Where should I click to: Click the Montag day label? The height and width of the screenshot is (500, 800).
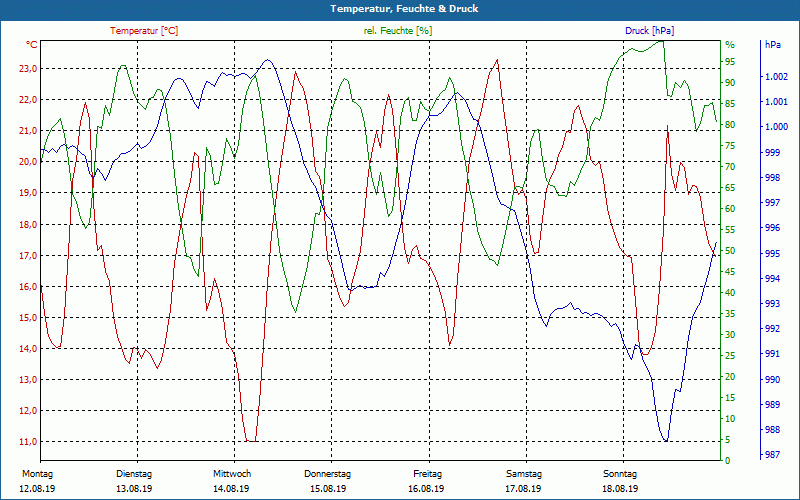click(37, 474)
